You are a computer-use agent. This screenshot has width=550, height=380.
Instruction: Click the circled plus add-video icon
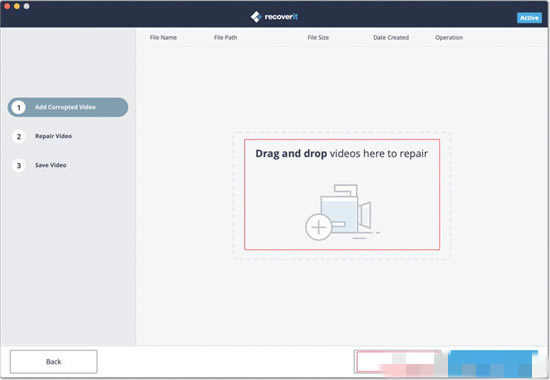[x=318, y=227]
